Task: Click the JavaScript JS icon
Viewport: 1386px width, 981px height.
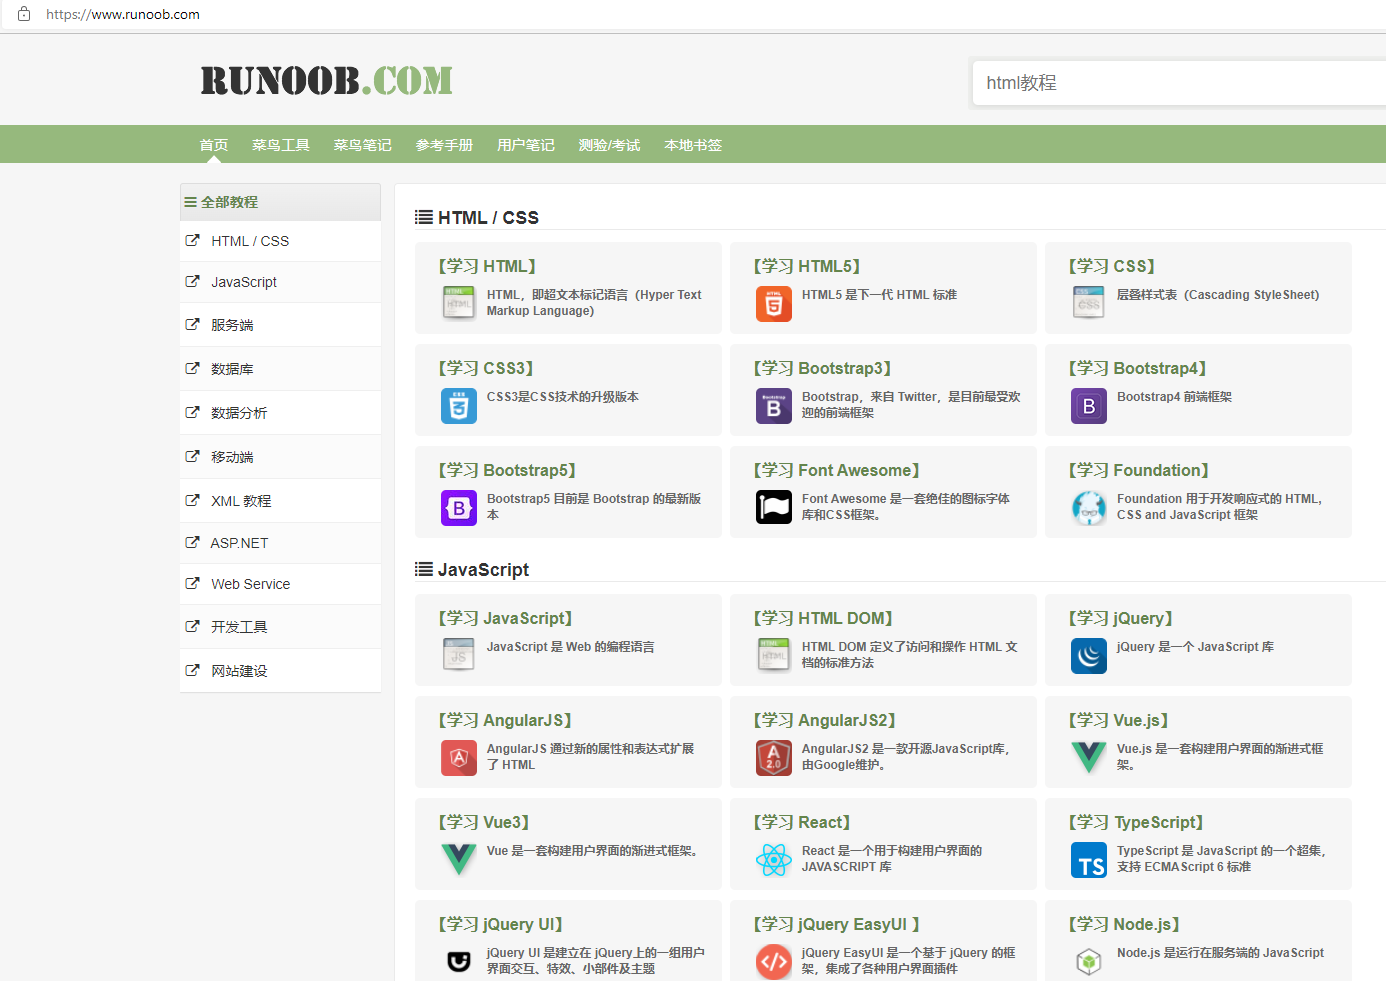Action: (459, 655)
